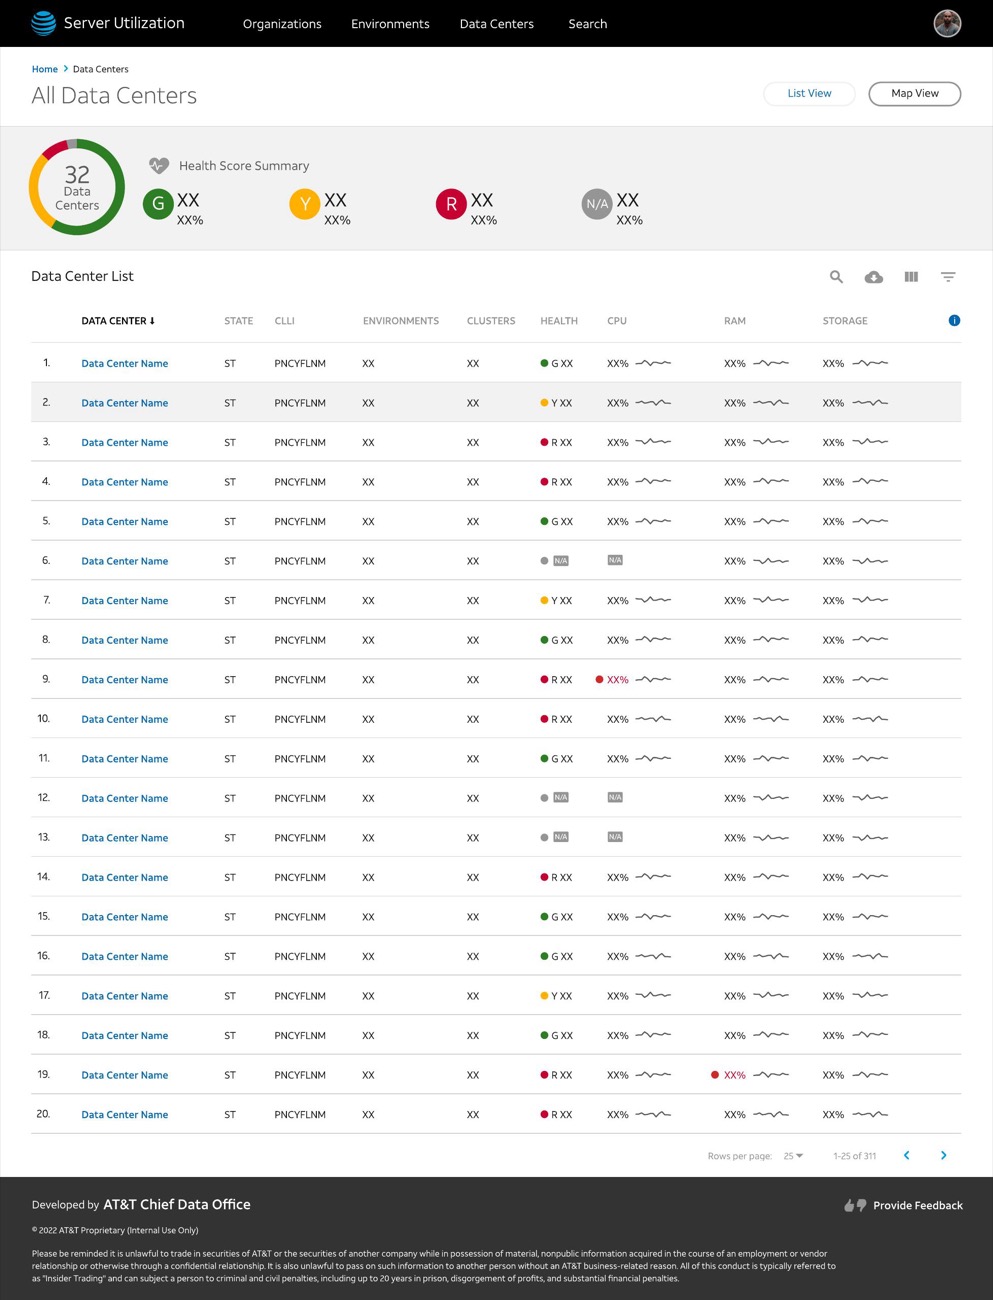Sort by HEALTH column header
This screenshot has height=1300, width=993.
(x=559, y=321)
